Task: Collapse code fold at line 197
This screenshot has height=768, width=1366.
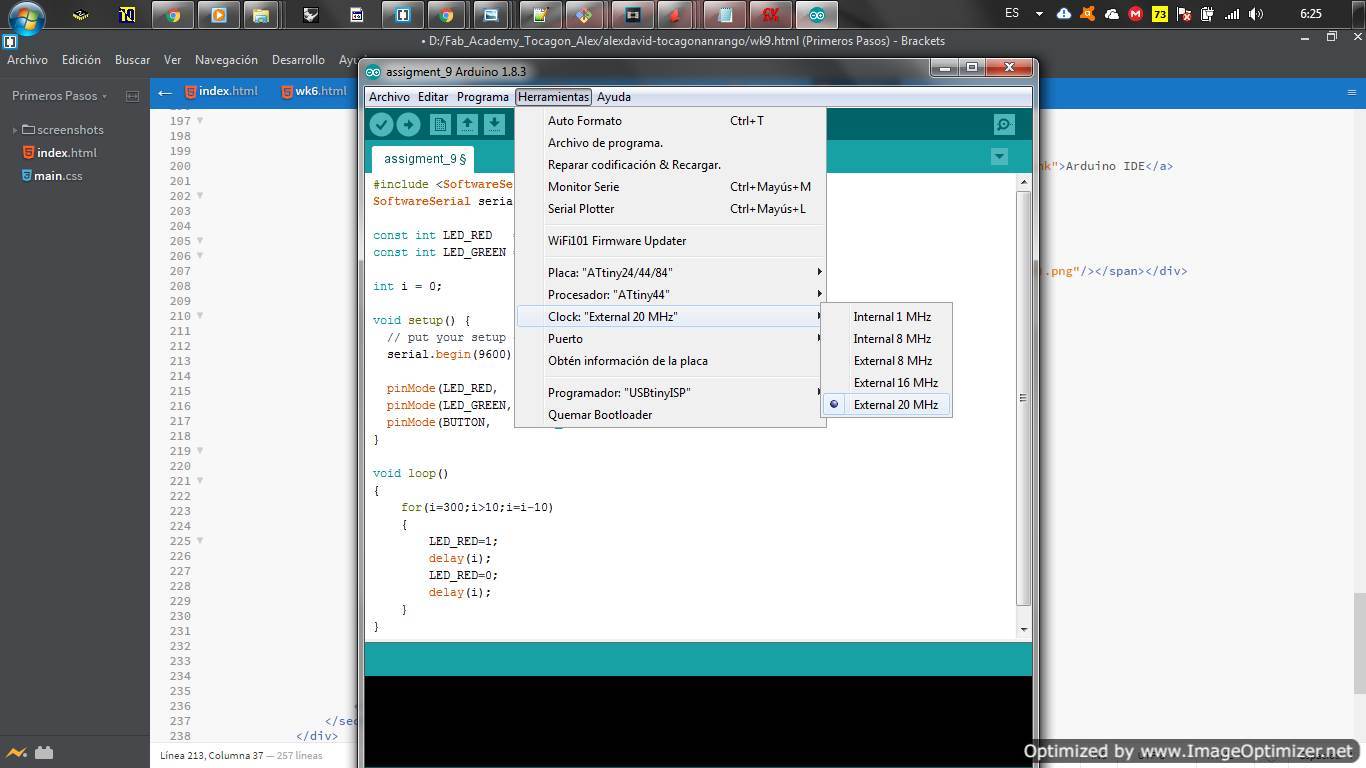Action: click(199, 121)
